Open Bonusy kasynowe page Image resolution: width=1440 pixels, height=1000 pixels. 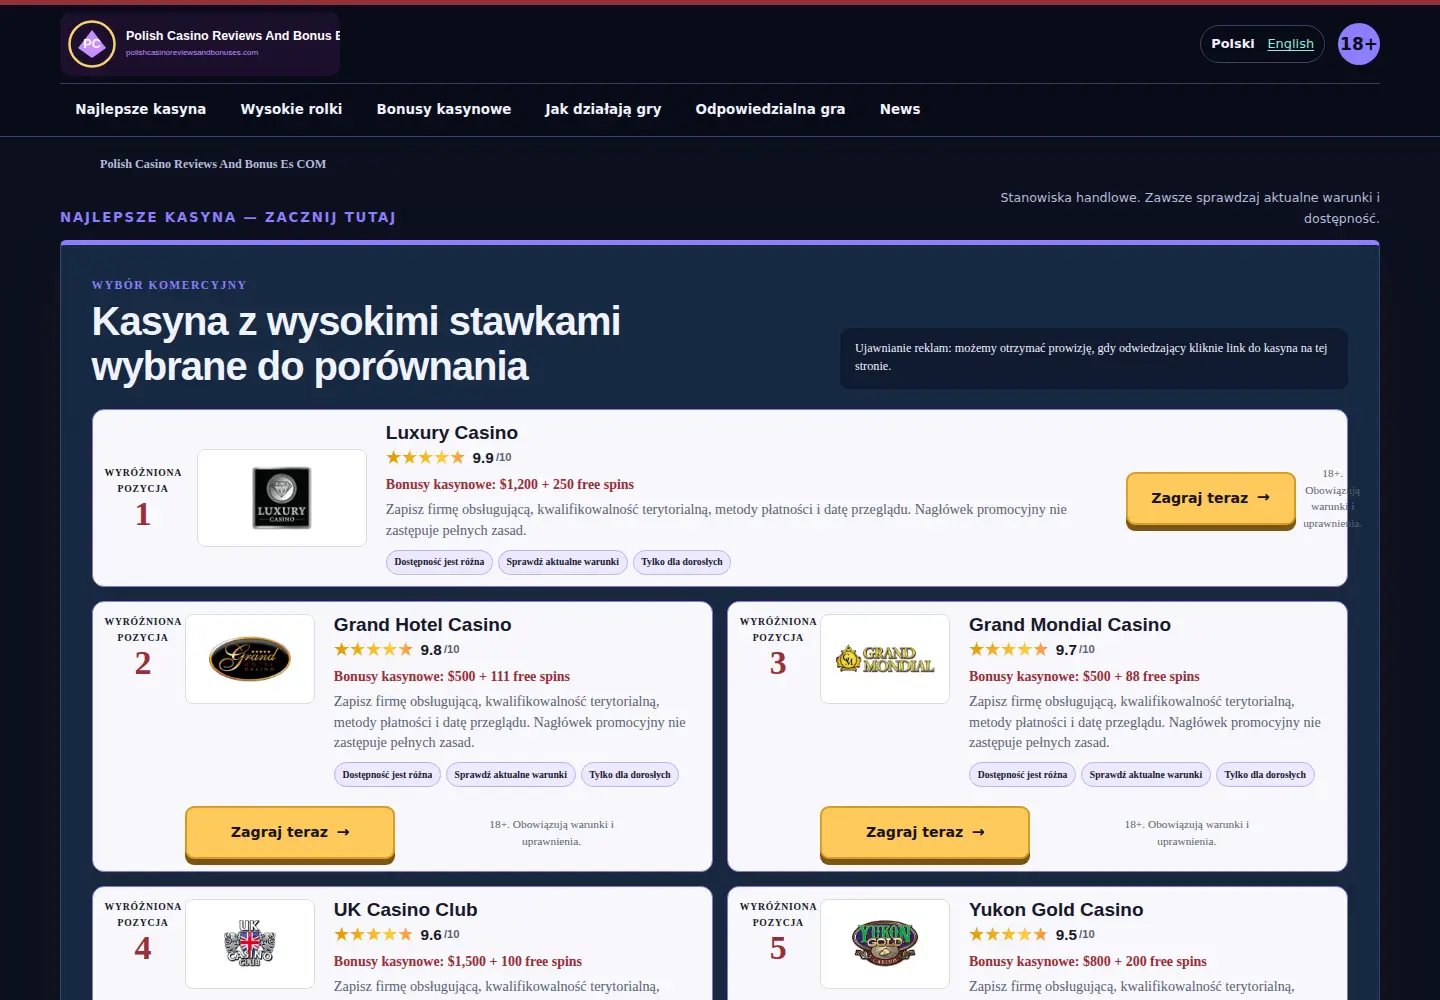(x=444, y=109)
